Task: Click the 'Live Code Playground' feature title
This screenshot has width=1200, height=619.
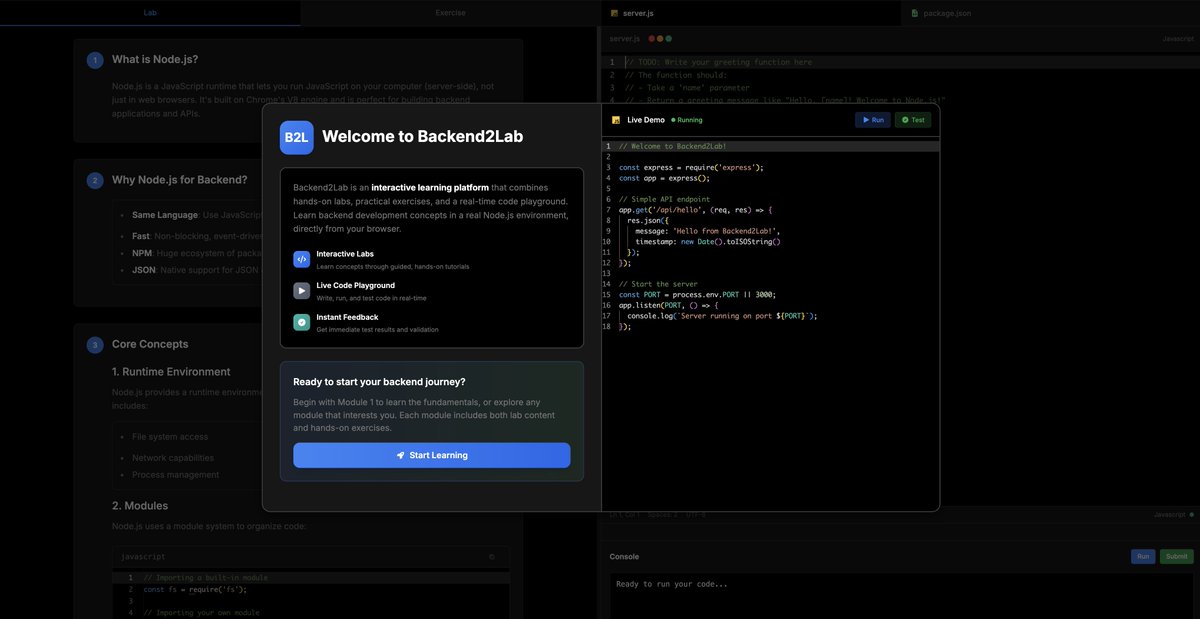Action: pos(356,286)
